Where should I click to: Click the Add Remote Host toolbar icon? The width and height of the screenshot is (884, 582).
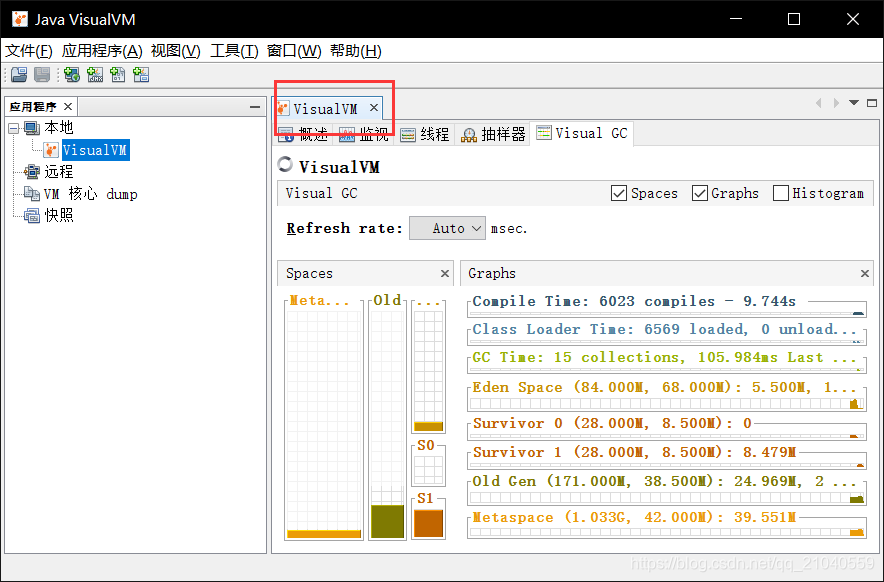pos(72,74)
